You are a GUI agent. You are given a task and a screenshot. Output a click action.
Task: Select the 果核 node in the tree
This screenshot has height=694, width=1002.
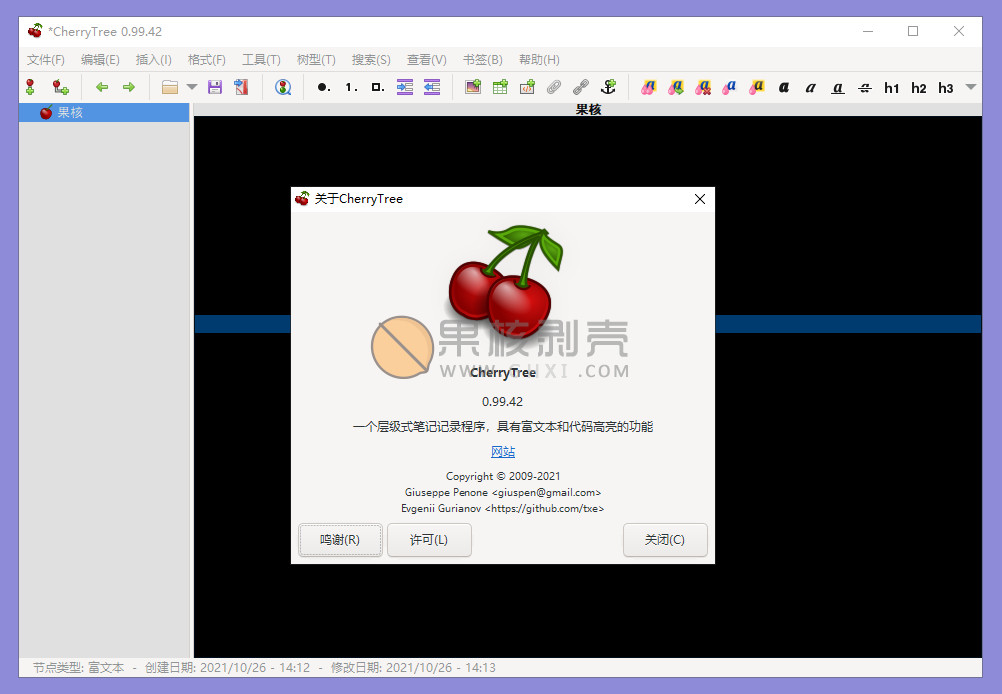[x=70, y=113]
